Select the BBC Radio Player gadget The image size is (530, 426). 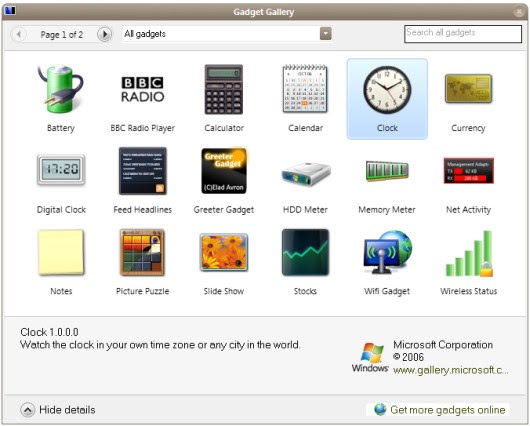click(142, 89)
